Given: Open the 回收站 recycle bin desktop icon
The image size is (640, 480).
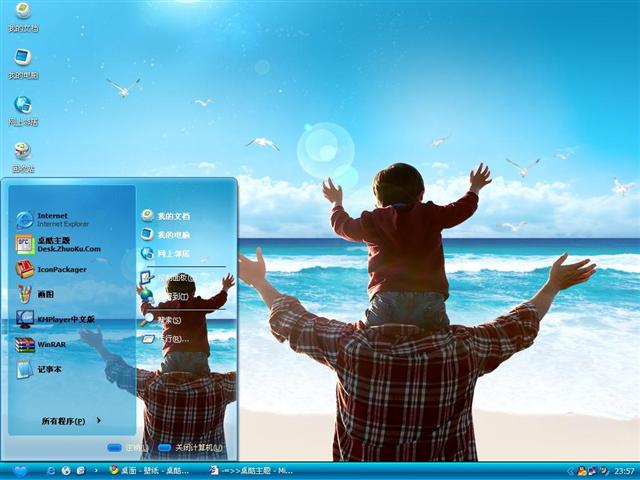Looking at the screenshot, I should 23,158.
